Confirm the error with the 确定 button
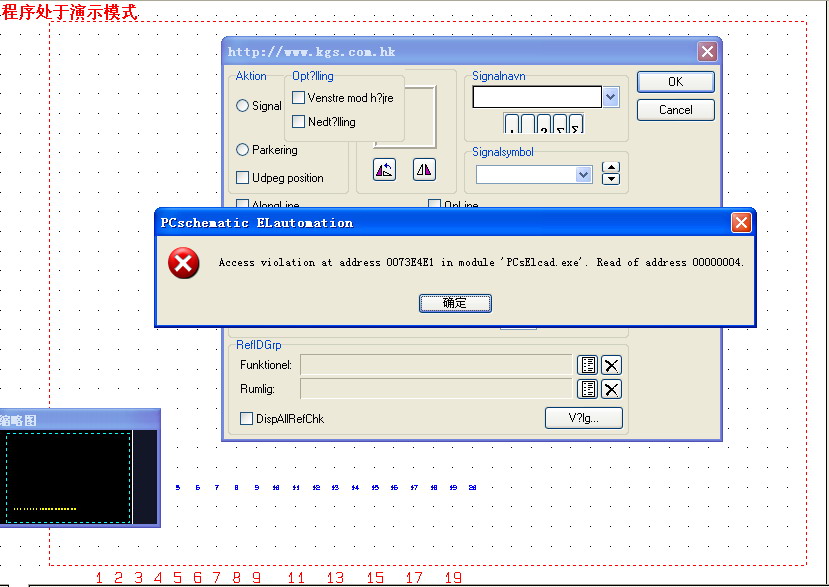This screenshot has height=587, width=829. click(455, 303)
